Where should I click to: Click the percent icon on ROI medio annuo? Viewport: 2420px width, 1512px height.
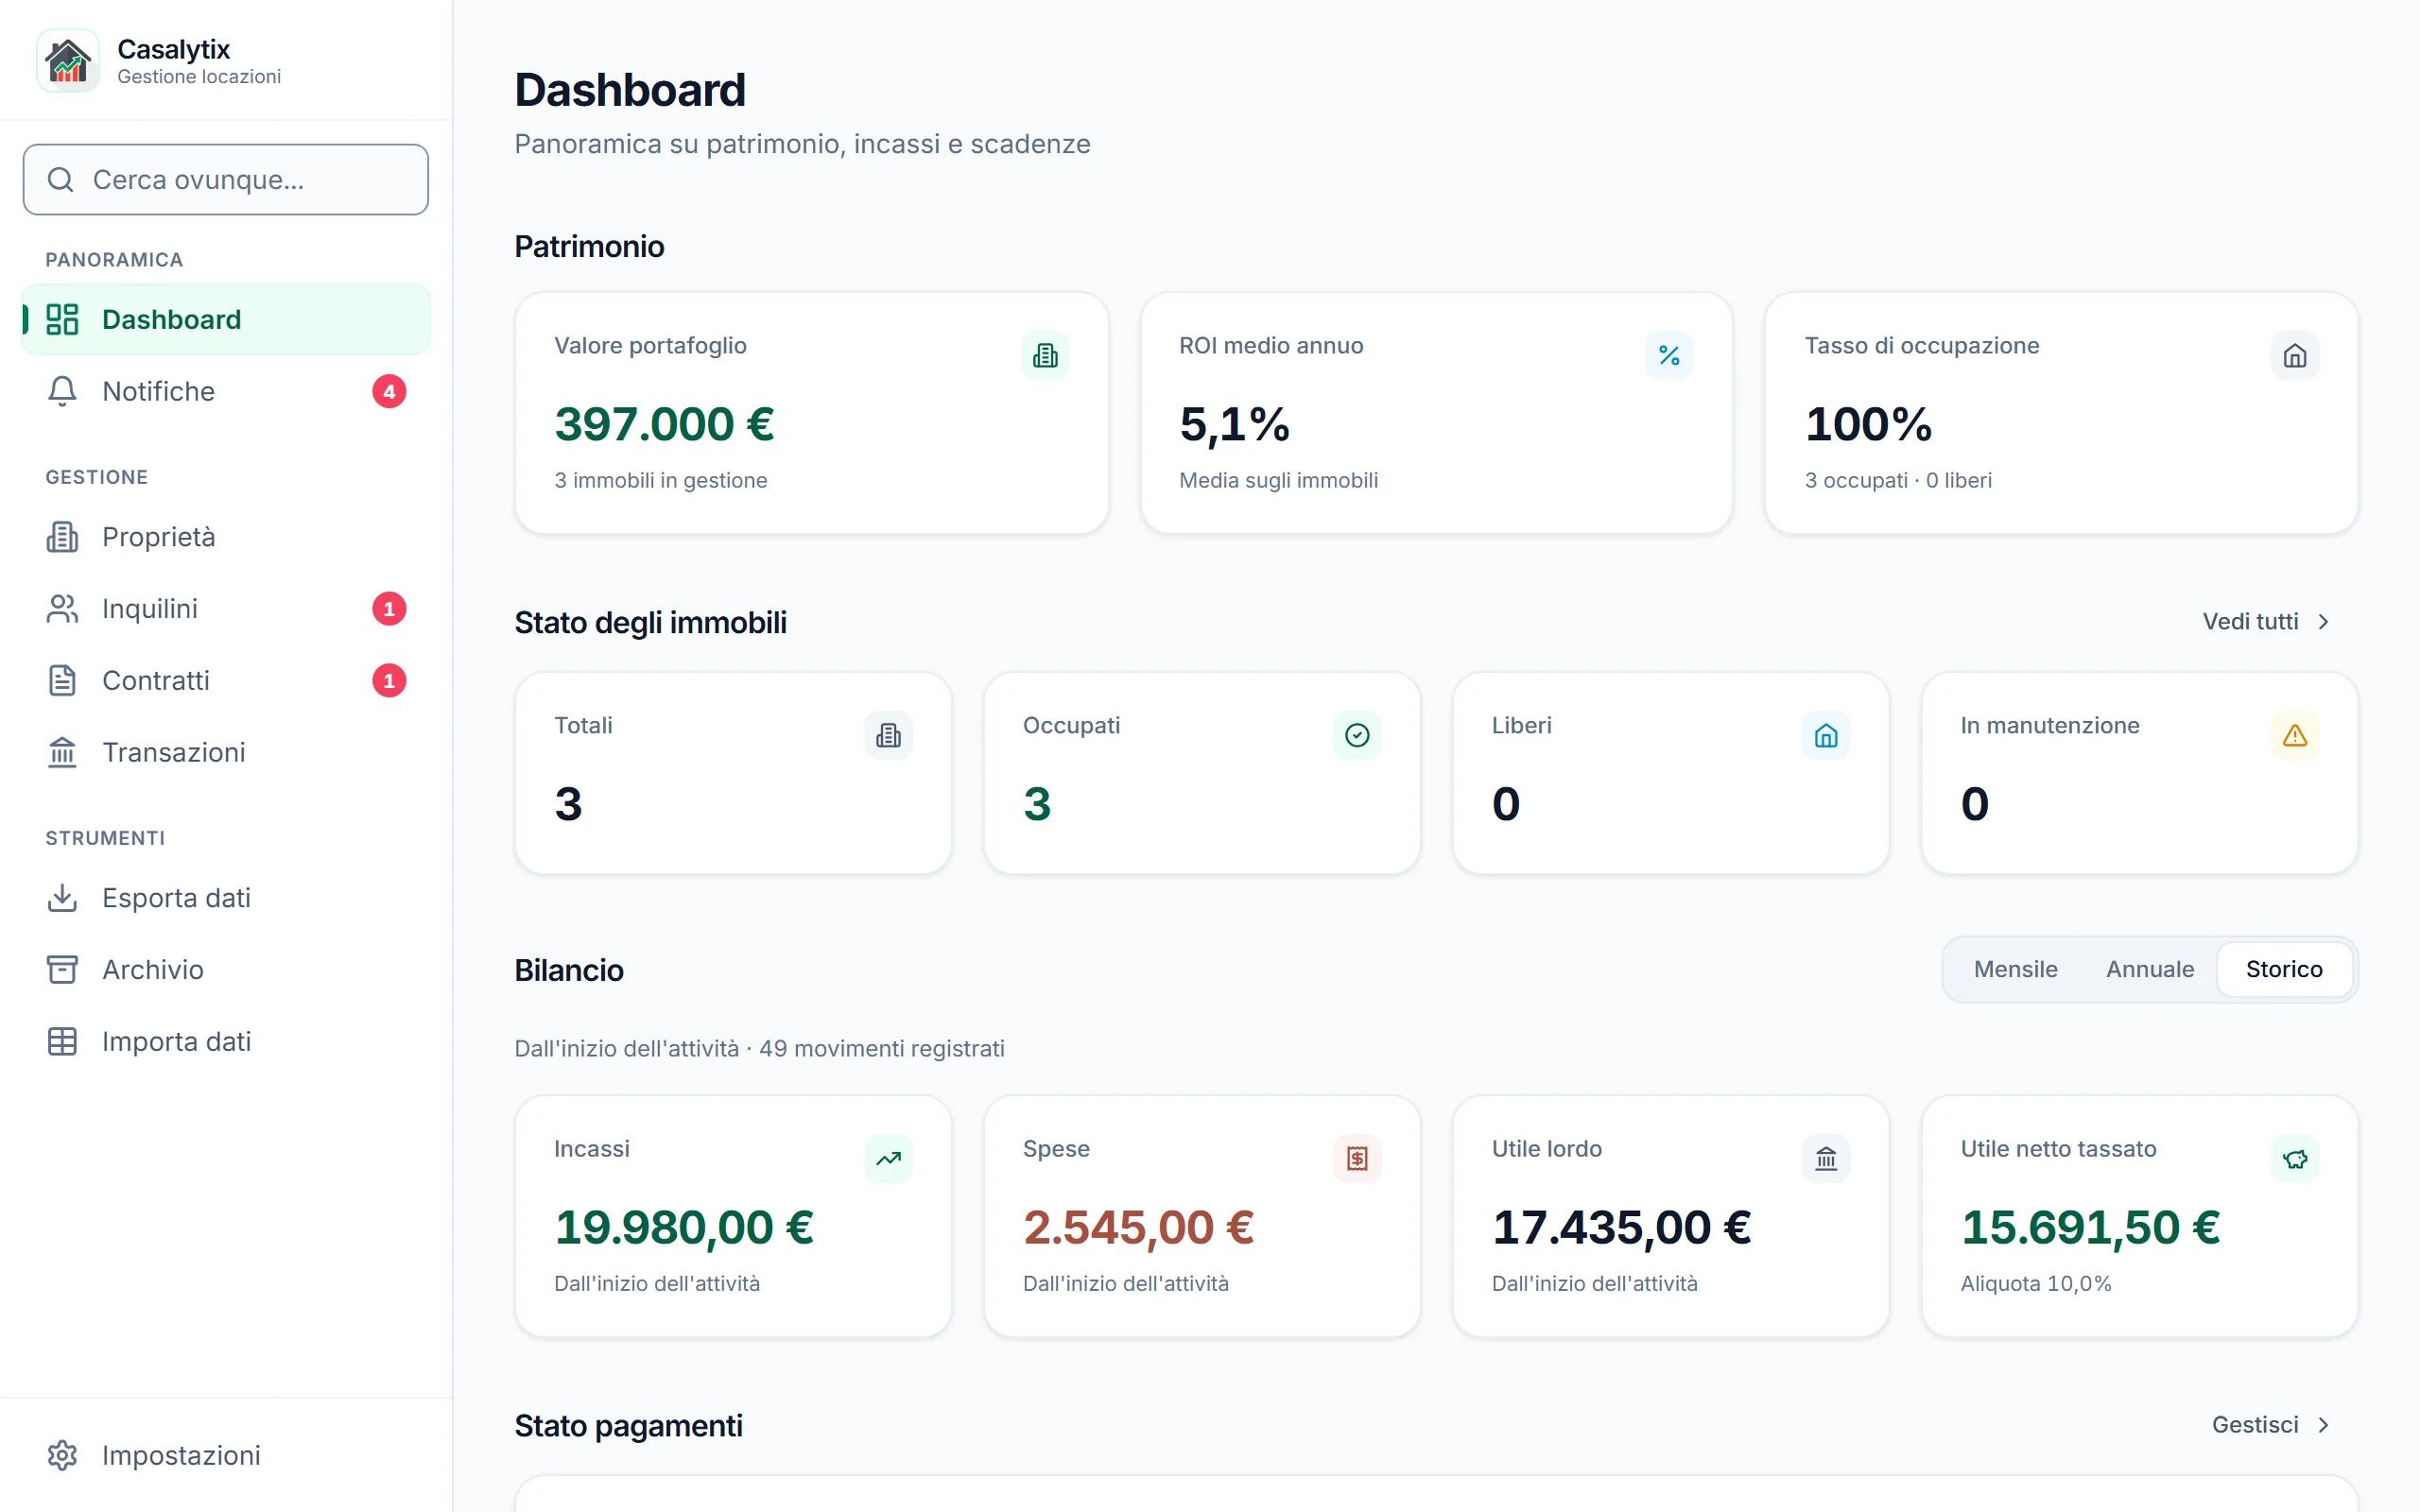coord(1669,355)
